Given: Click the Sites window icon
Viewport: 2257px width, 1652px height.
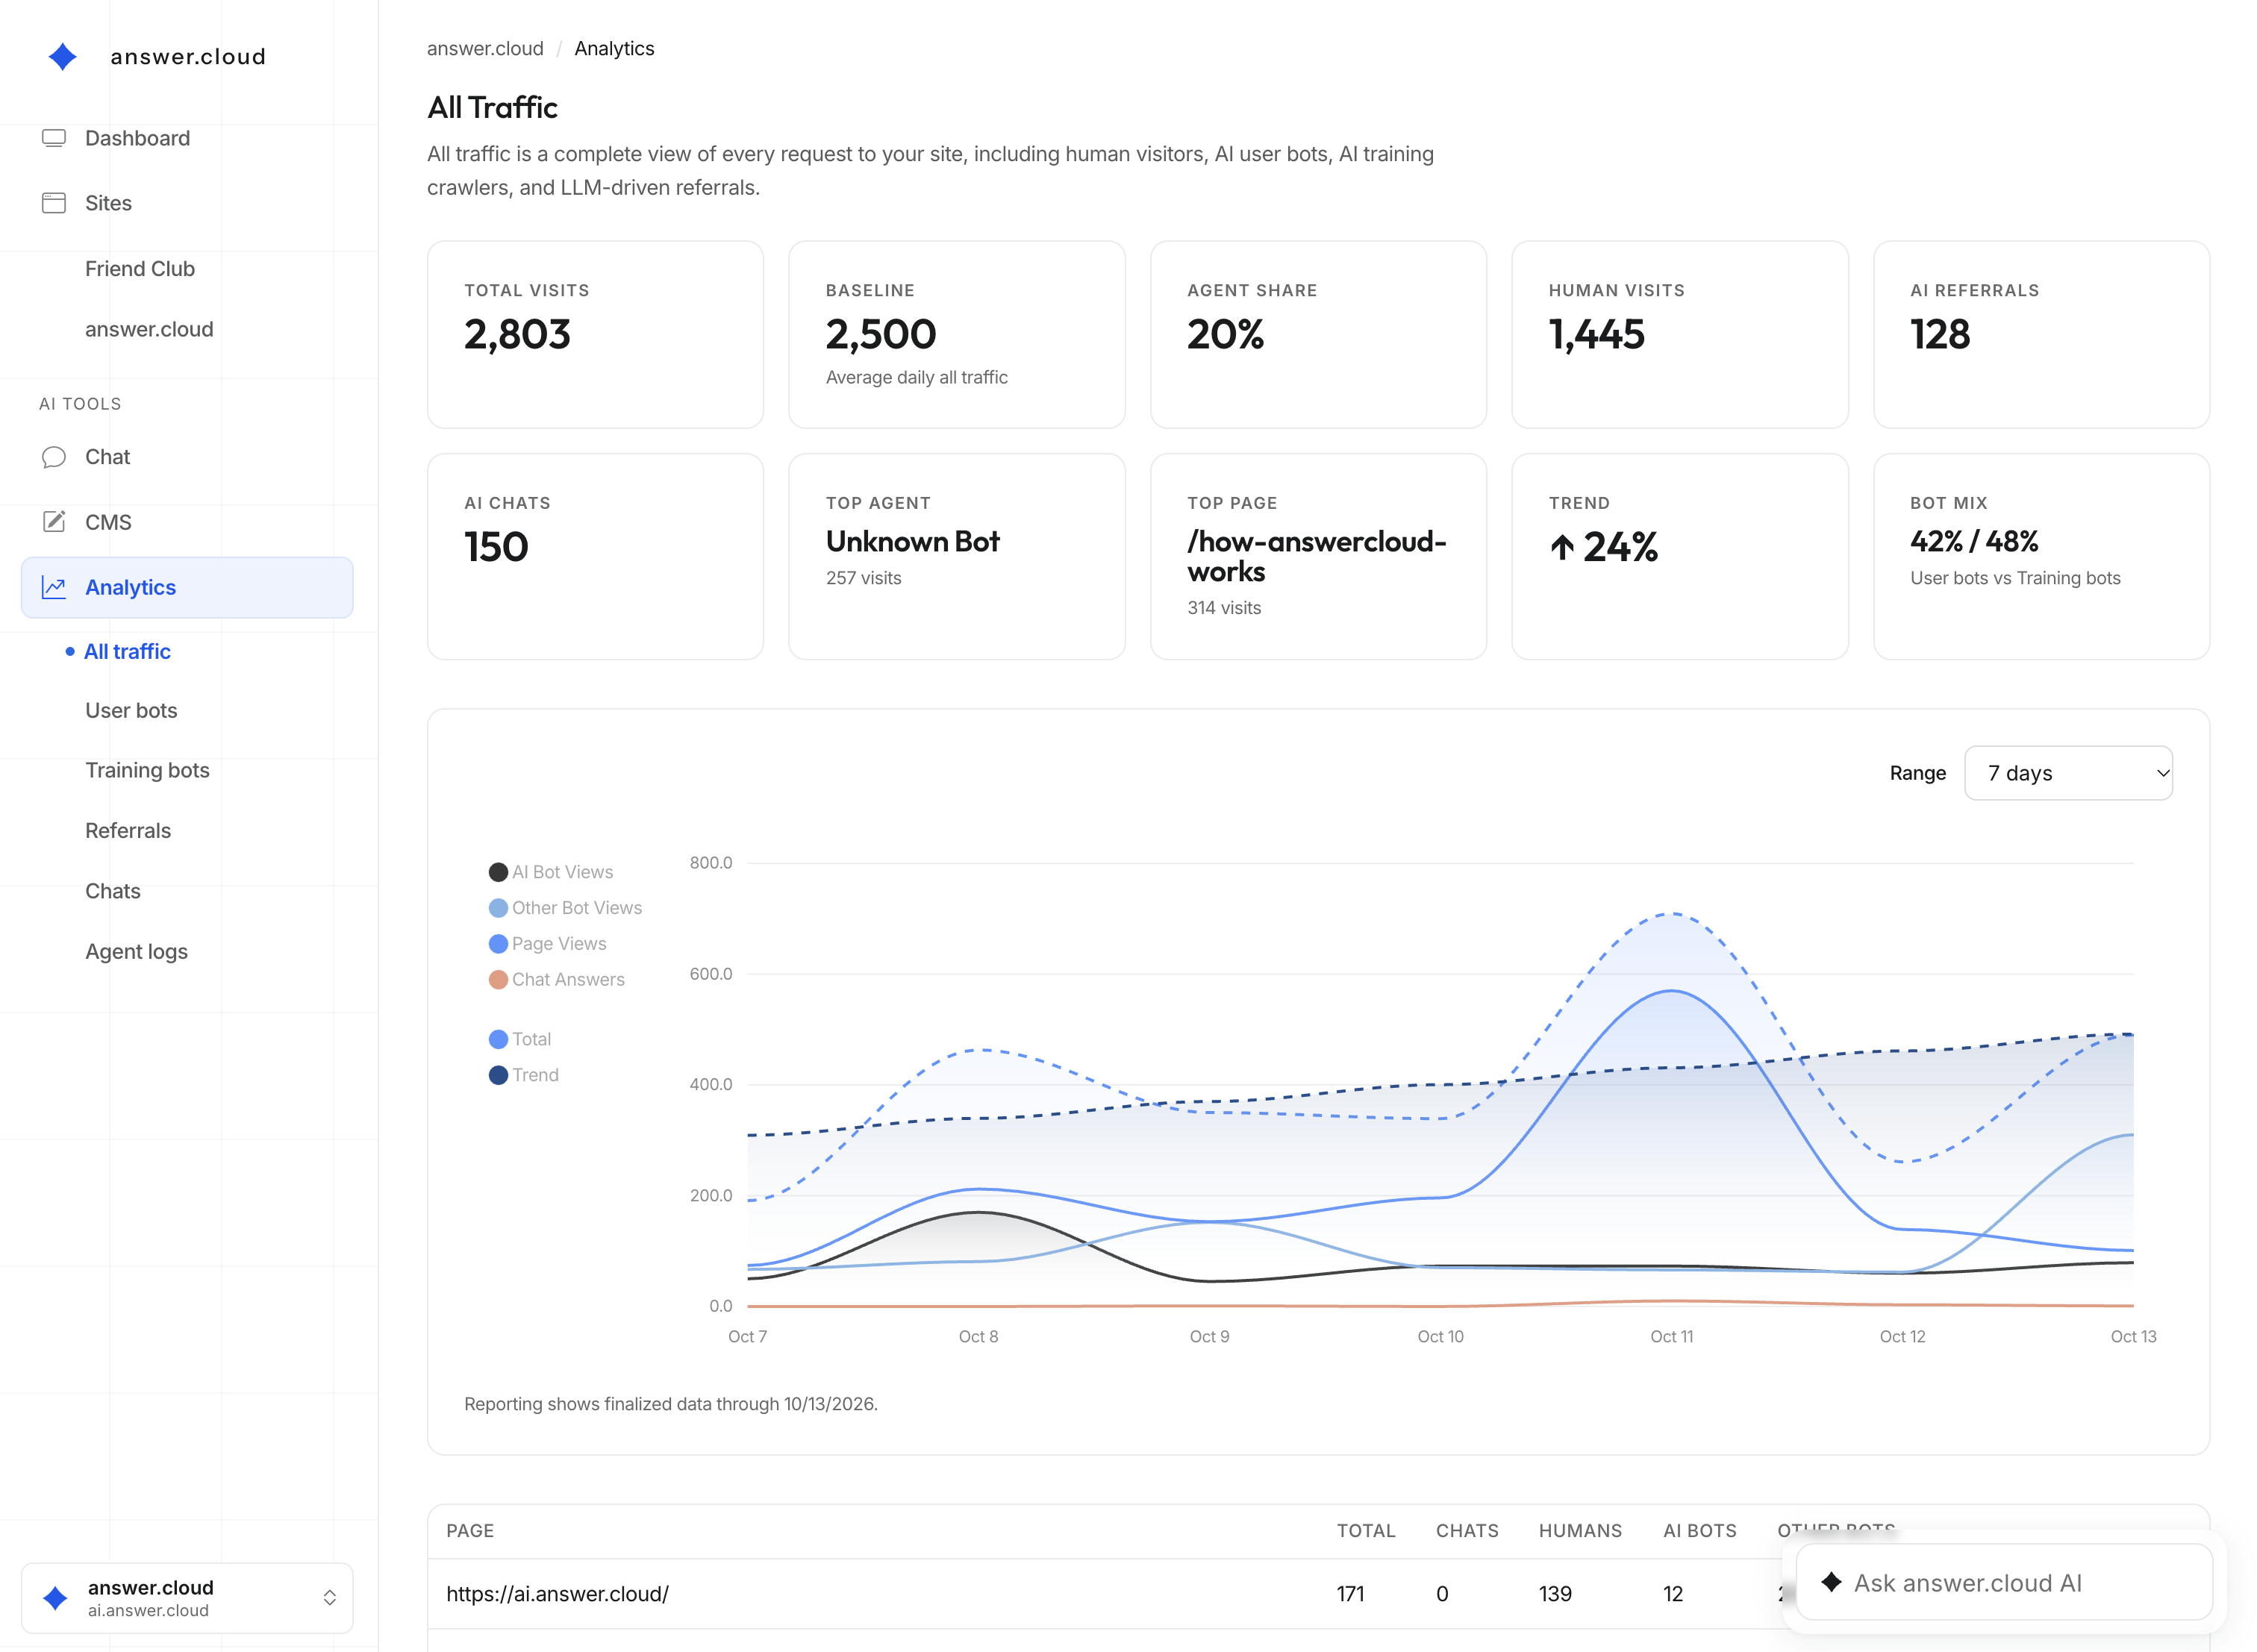Looking at the screenshot, I should (x=54, y=203).
